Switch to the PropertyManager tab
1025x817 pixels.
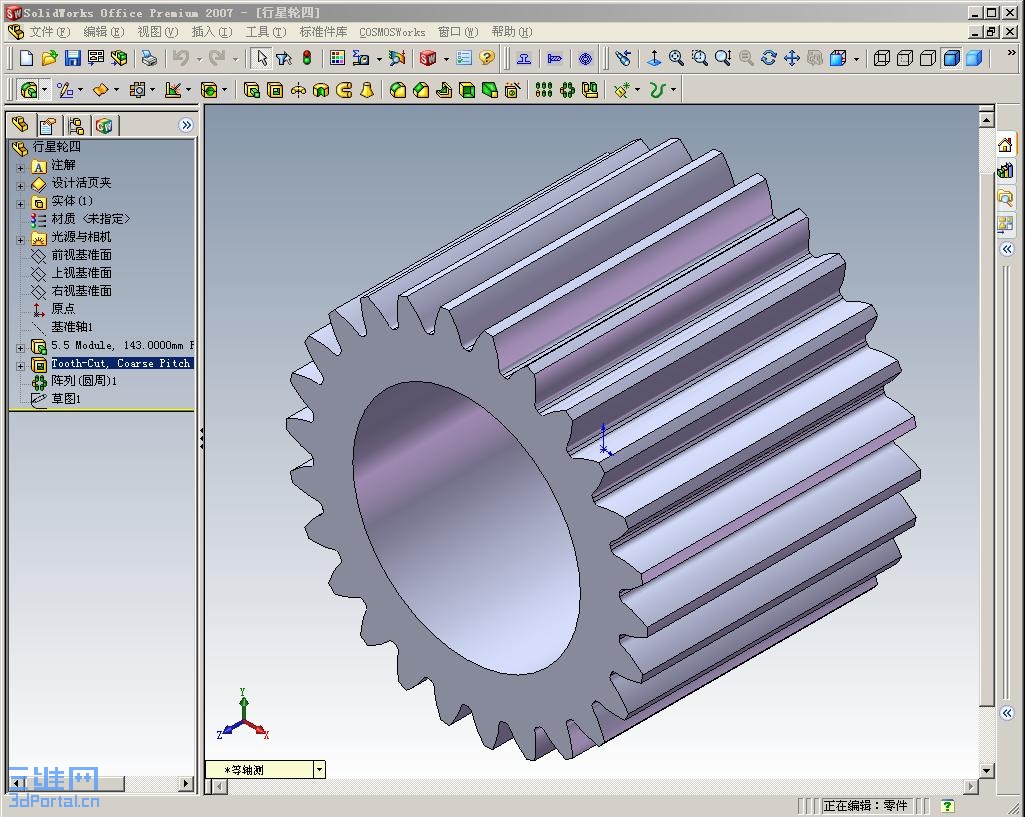48,125
